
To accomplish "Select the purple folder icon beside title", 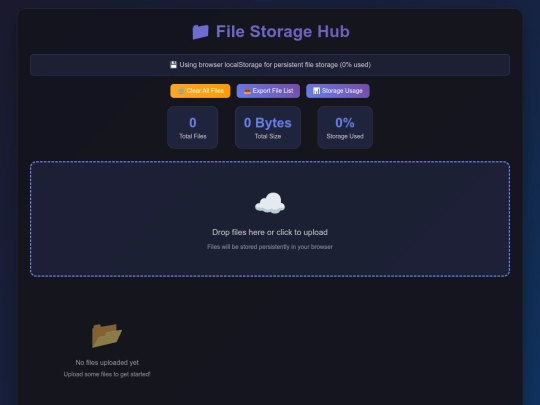I will tap(200, 32).
